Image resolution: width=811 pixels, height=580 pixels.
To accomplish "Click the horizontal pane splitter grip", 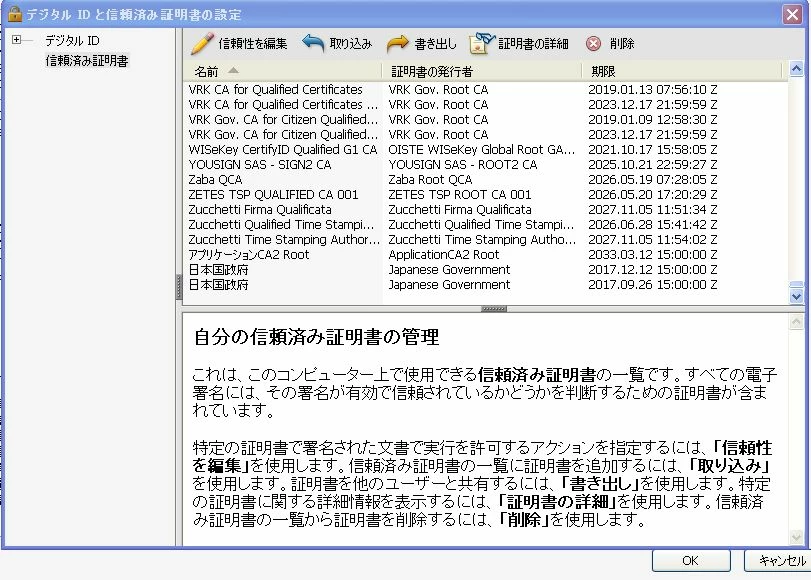I will (494, 309).
